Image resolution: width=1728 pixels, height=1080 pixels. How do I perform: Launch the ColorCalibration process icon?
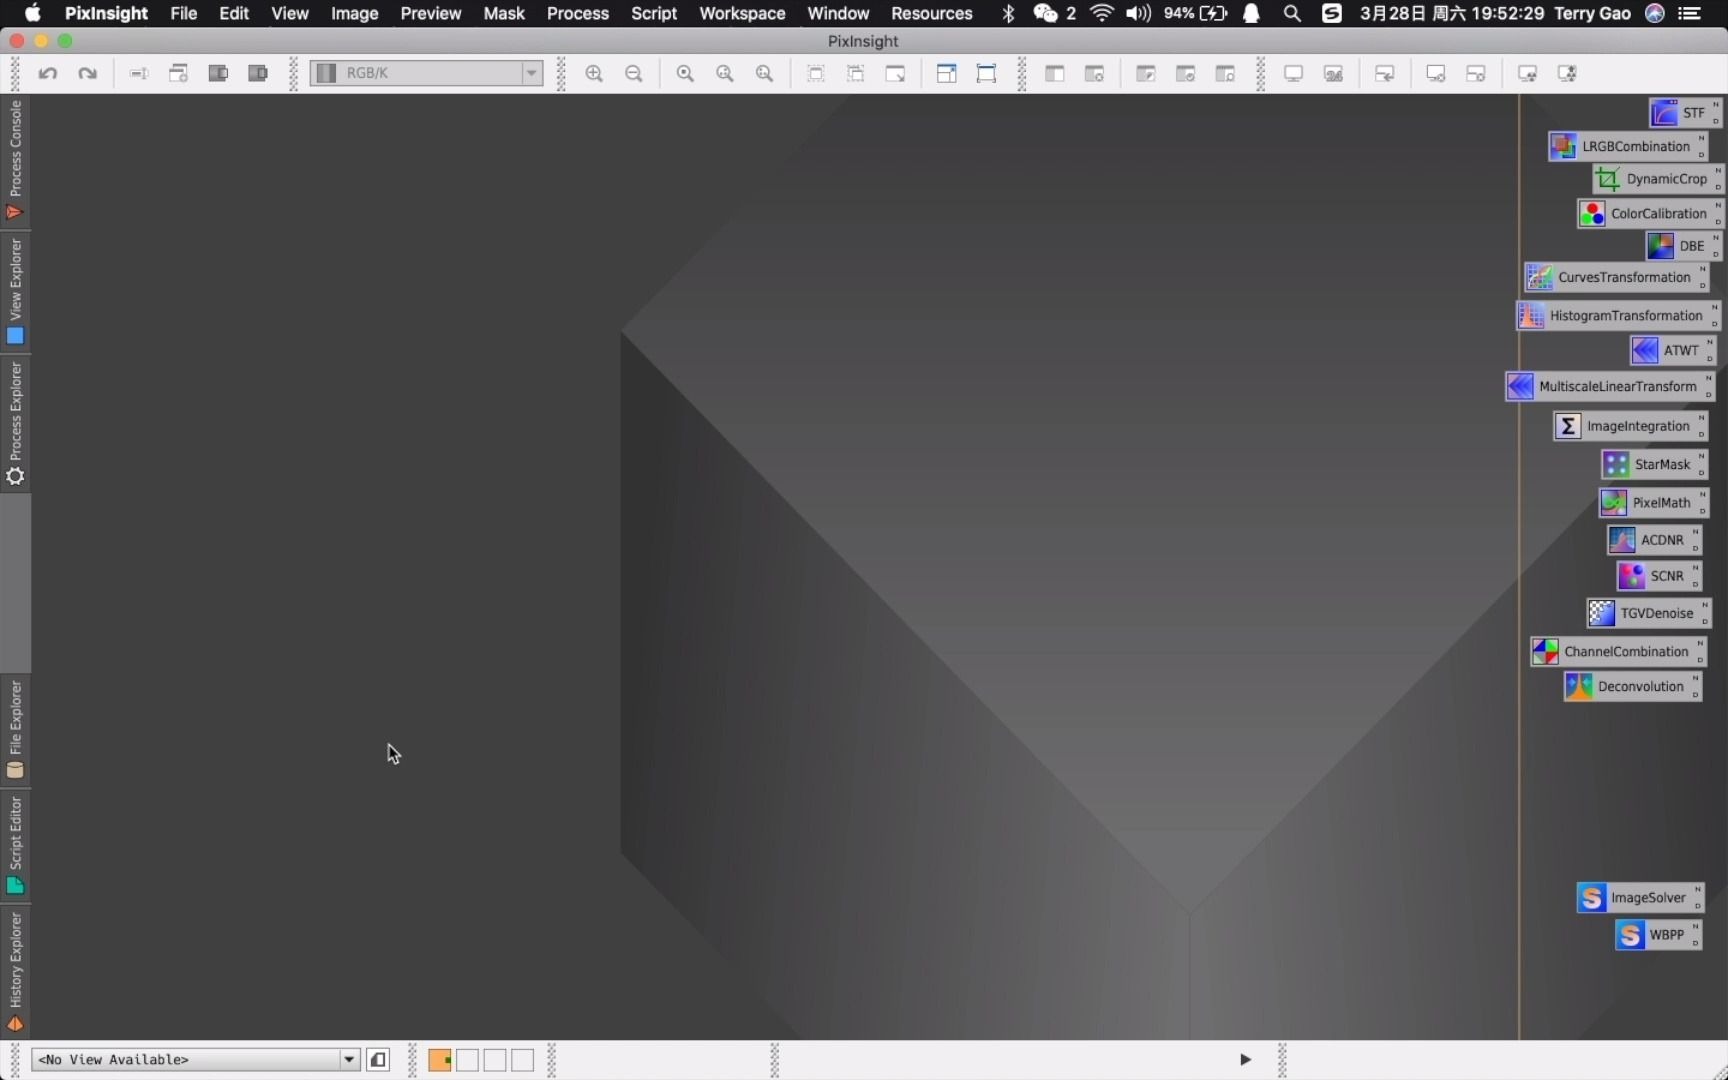(x=1650, y=213)
